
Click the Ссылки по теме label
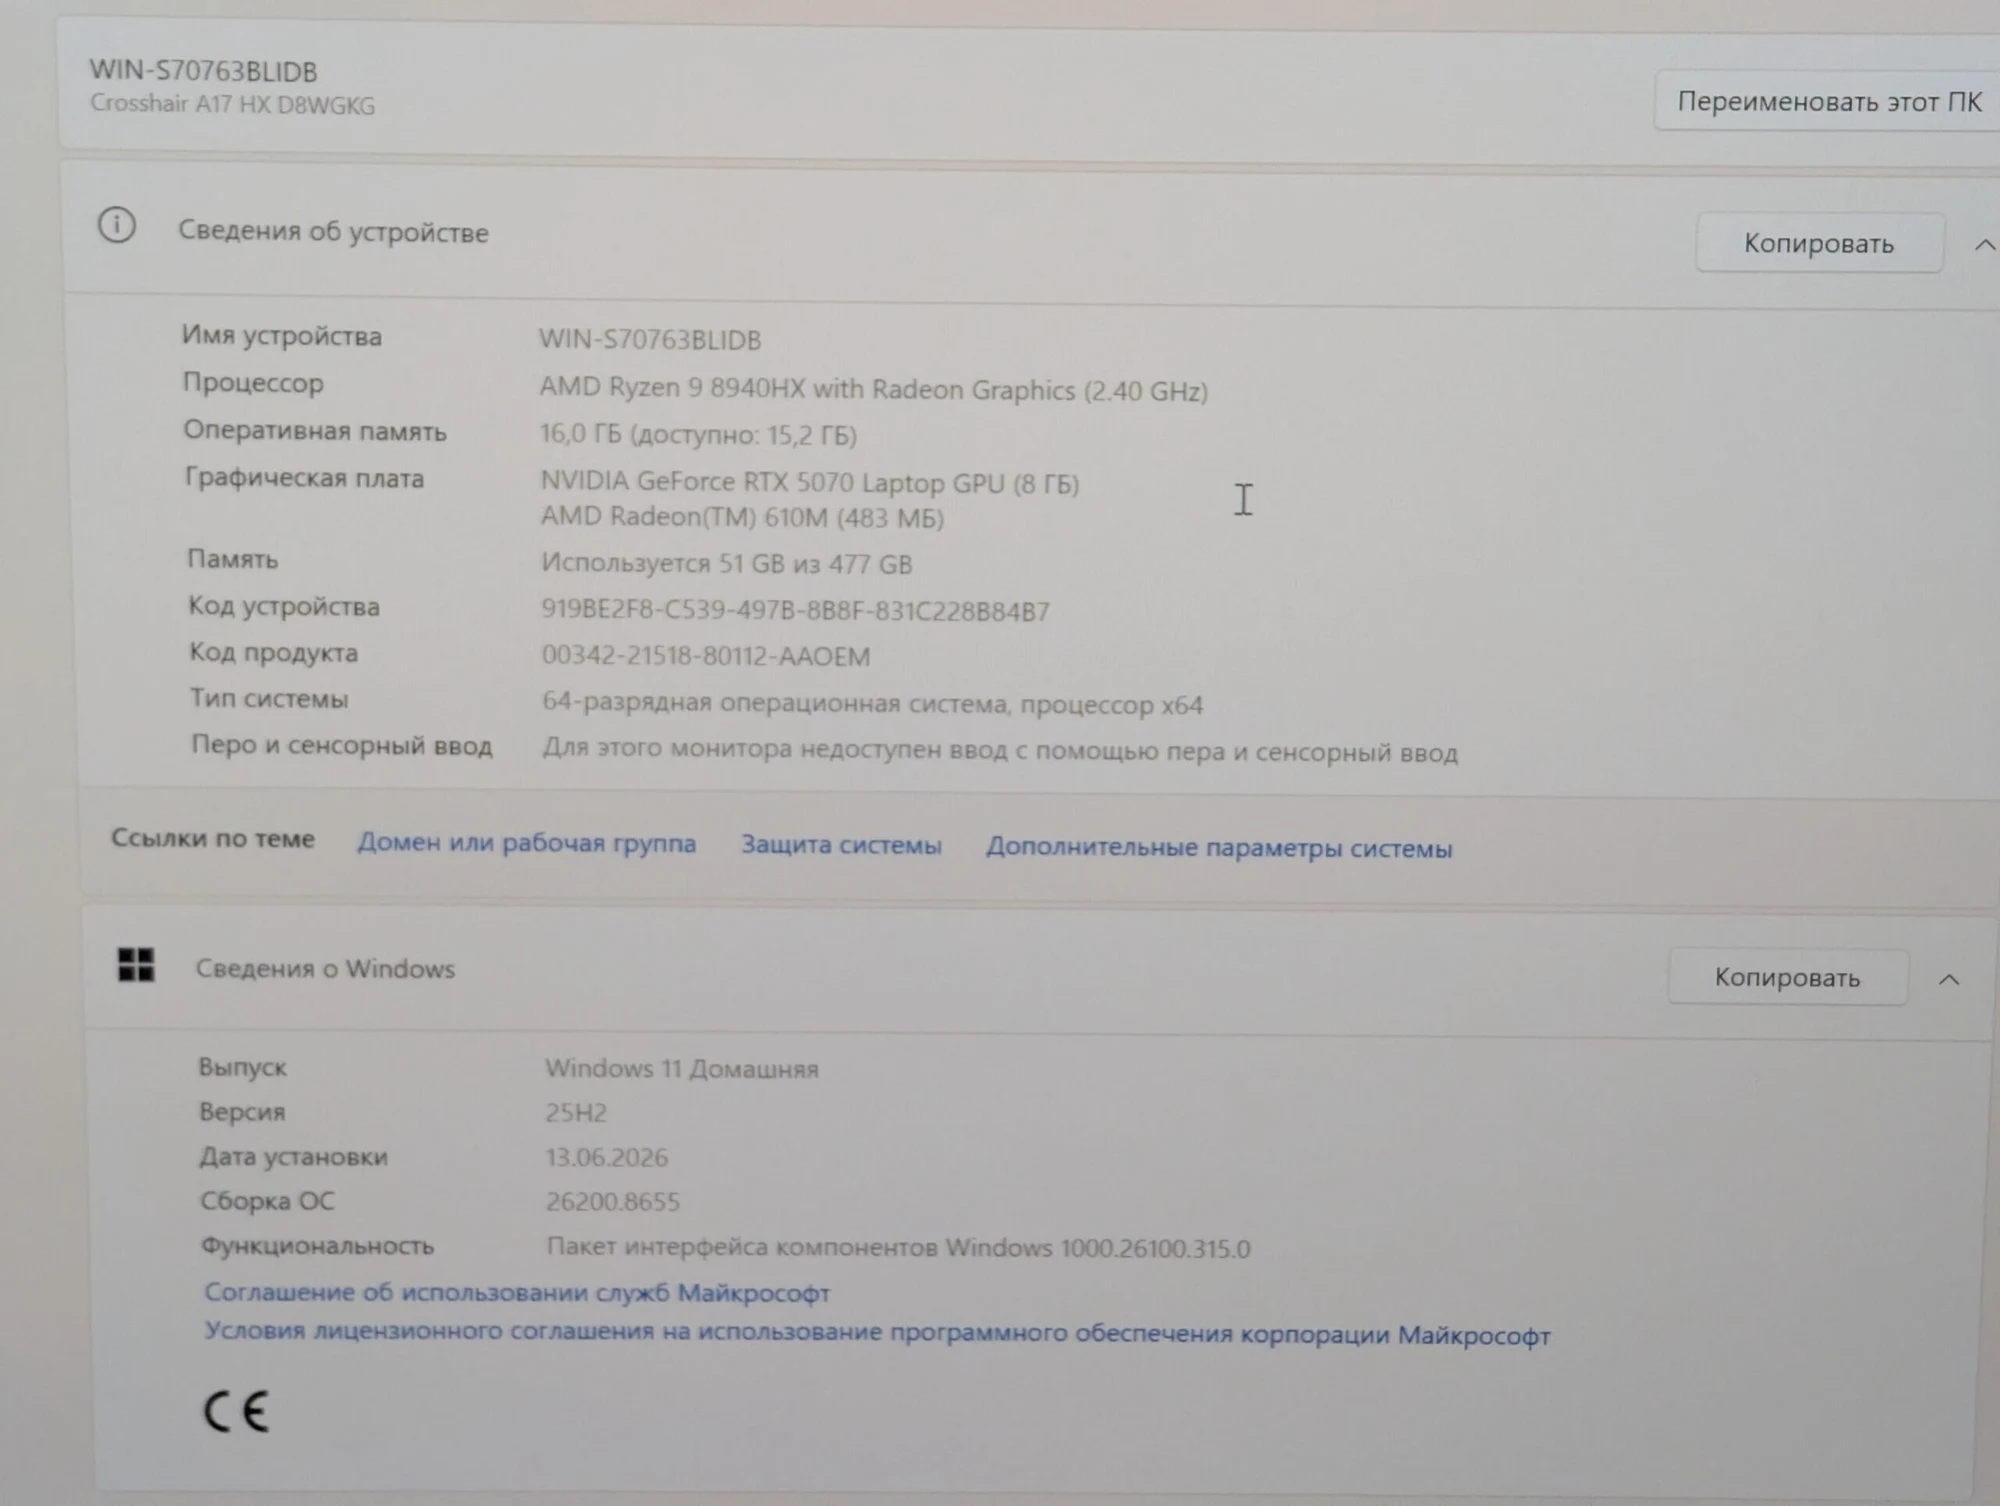pos(213,838)
